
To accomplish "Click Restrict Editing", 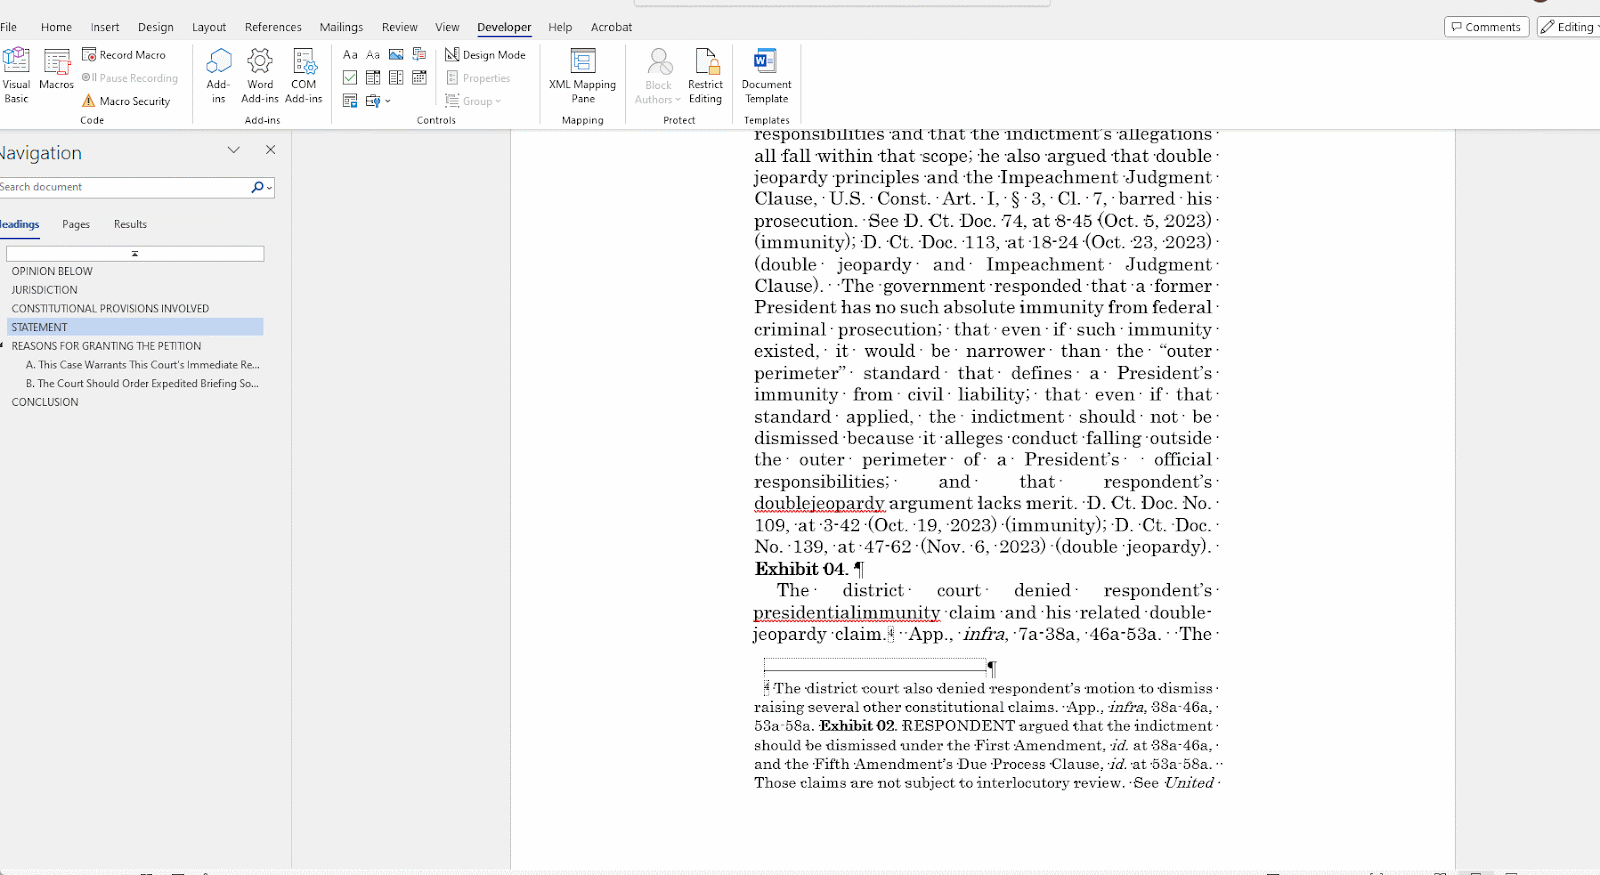I will [x=705, y=76].
